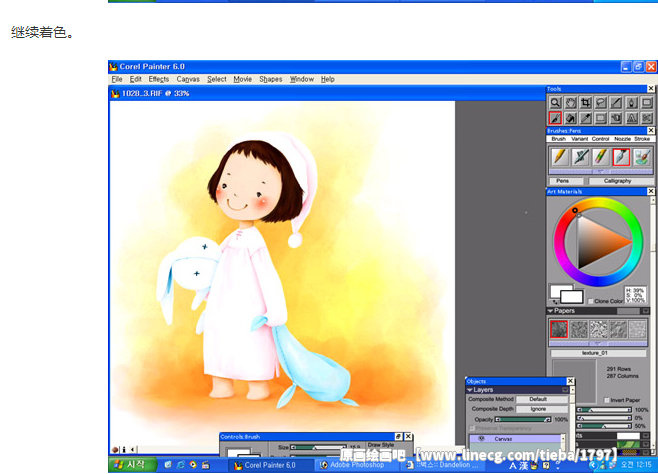Open the Movie menu
Viewport: 658px width, 474px height.
tap(243, 79)
